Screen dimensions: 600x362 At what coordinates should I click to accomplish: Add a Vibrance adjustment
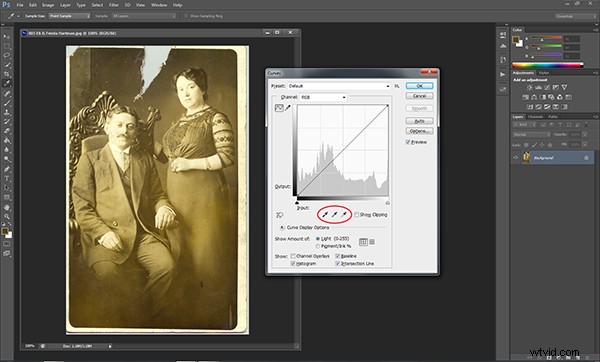[x=564, y=88]
